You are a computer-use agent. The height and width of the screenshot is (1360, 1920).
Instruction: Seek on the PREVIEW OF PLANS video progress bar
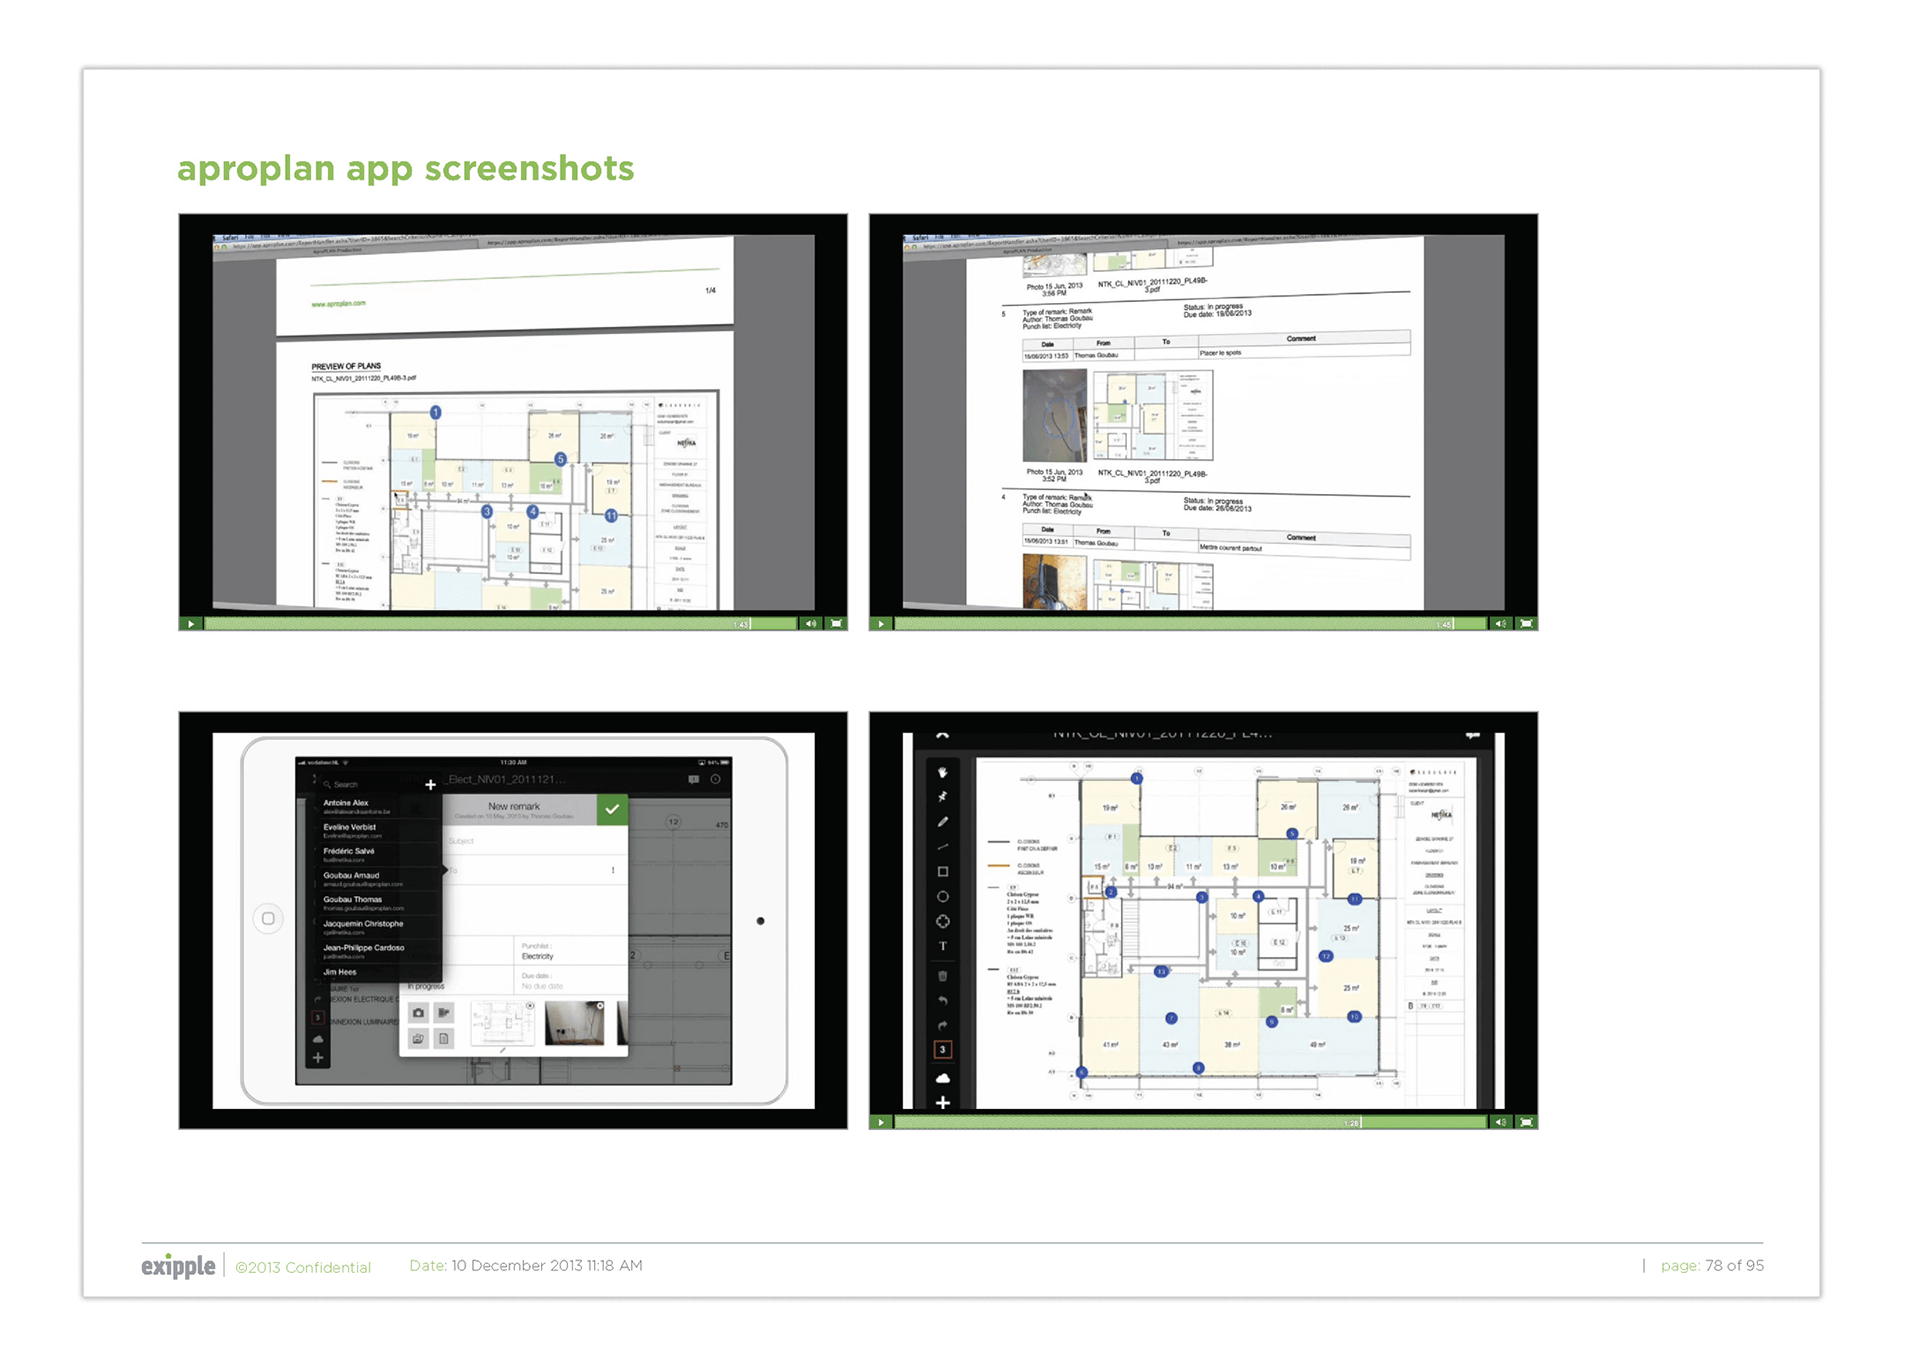click(500, 624)
